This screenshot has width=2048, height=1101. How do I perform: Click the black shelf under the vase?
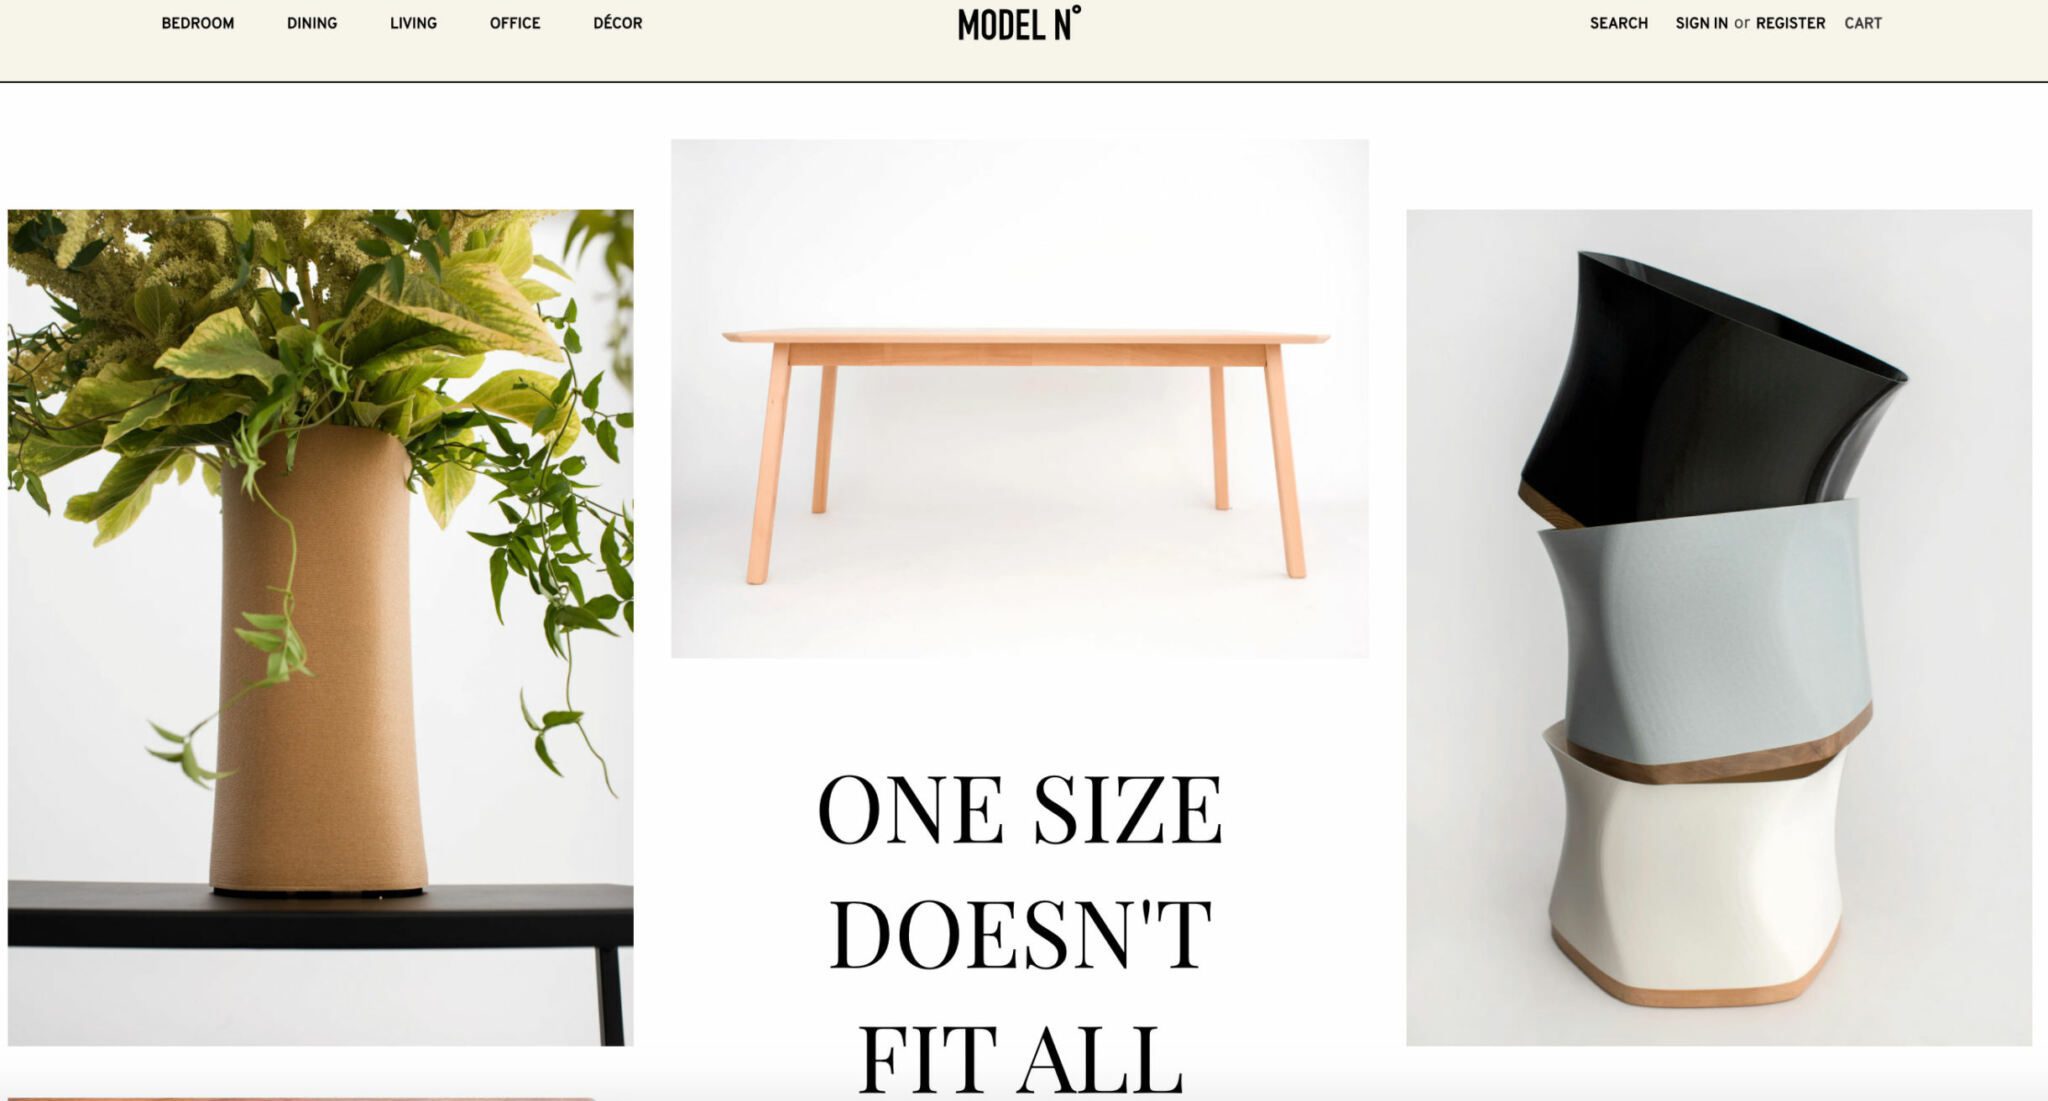pyautogui.click(x=320, y=915)
